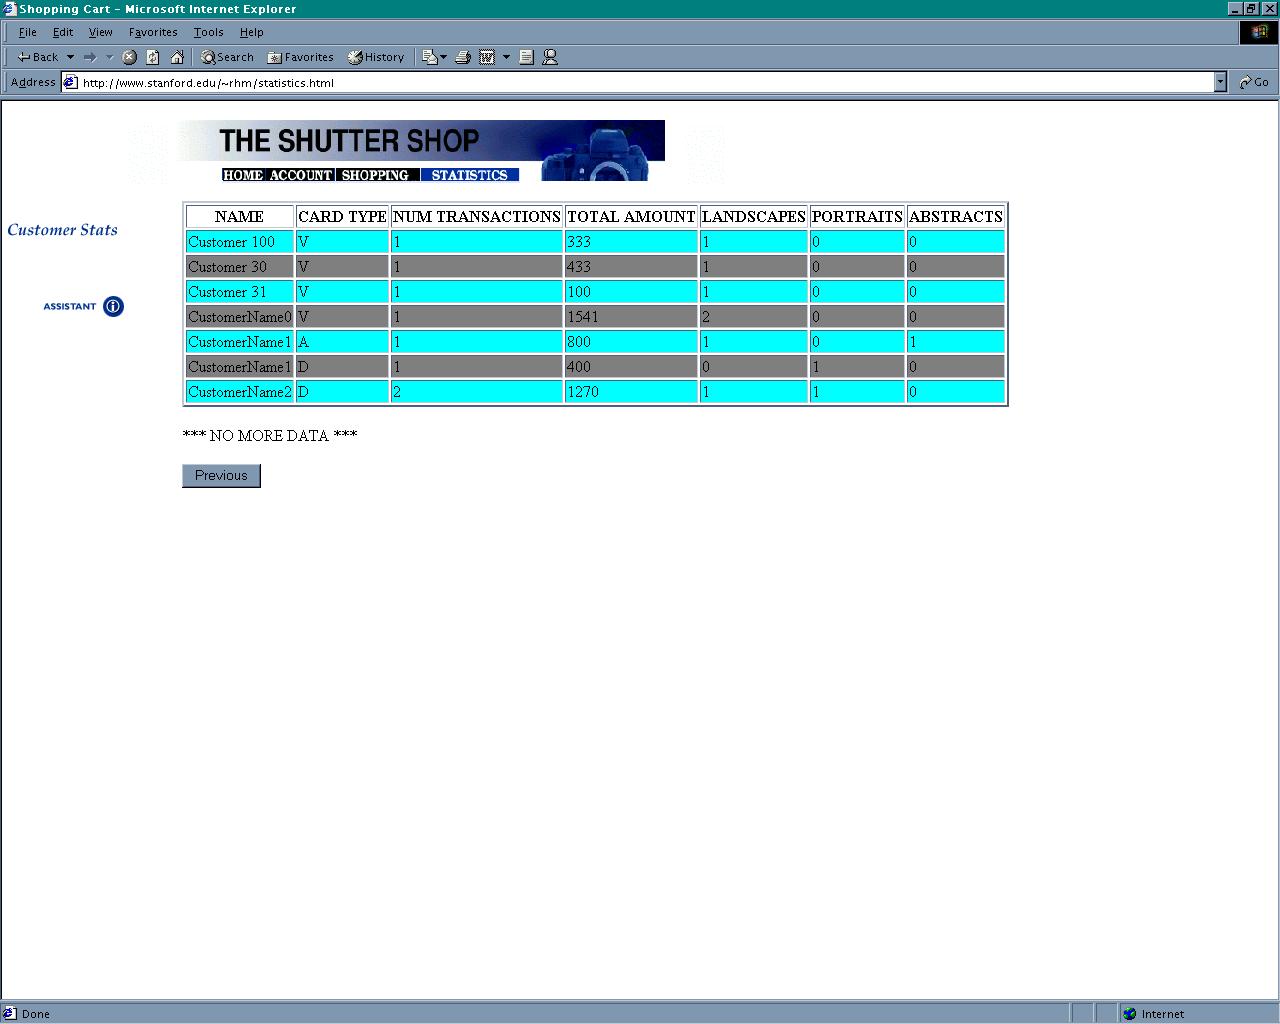Screen dimensions: 1280x1024
Task: Open the SHOPPING navigation link
Action: (x=375, y=175)
